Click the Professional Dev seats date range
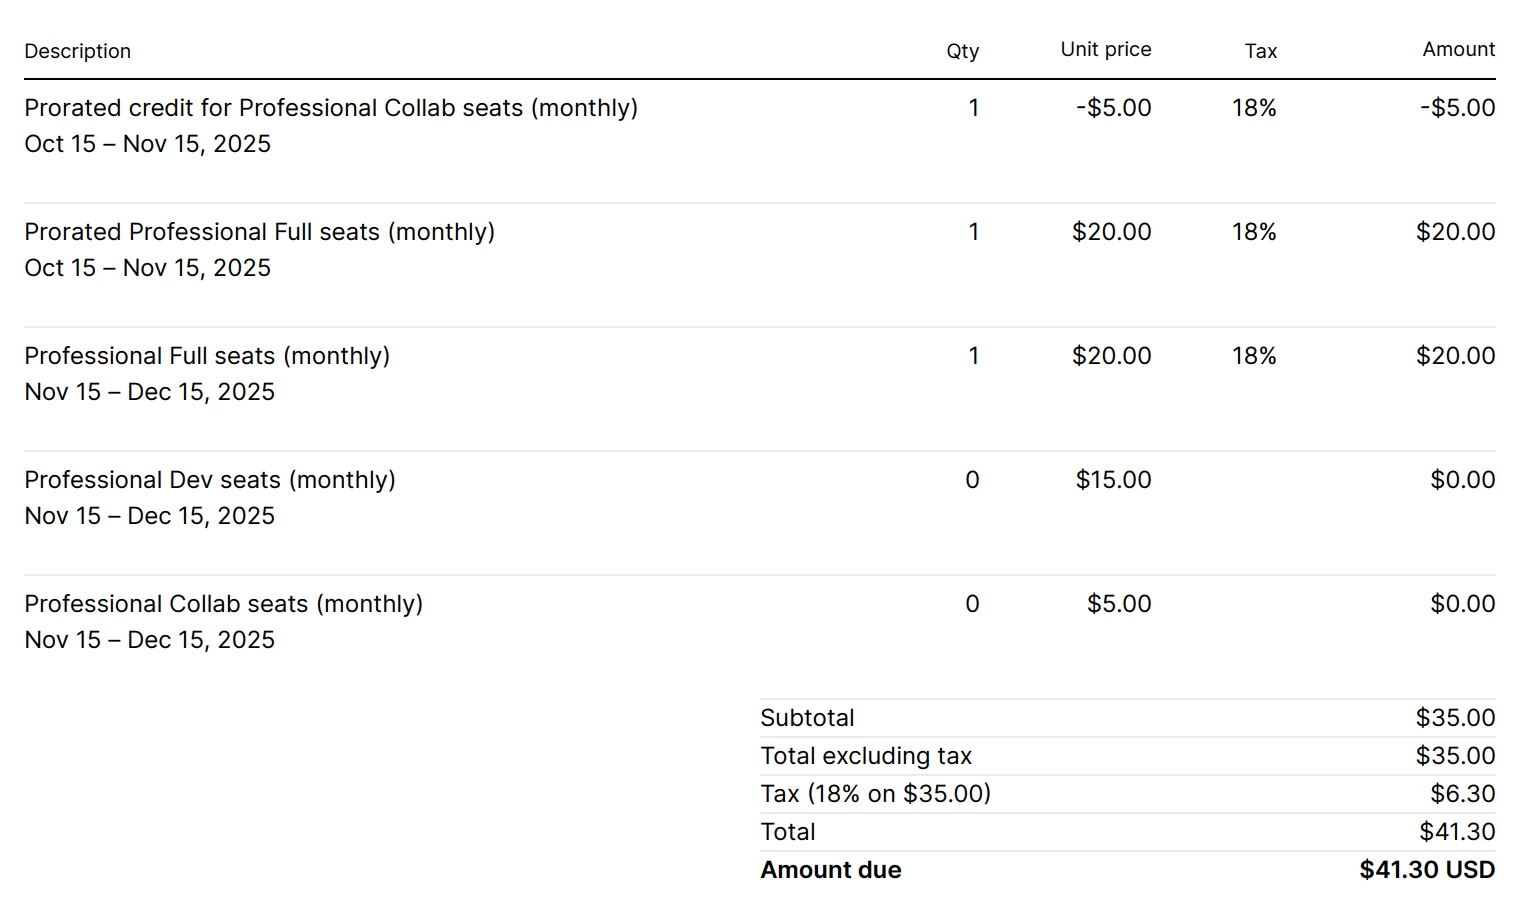 pos(149,516)
